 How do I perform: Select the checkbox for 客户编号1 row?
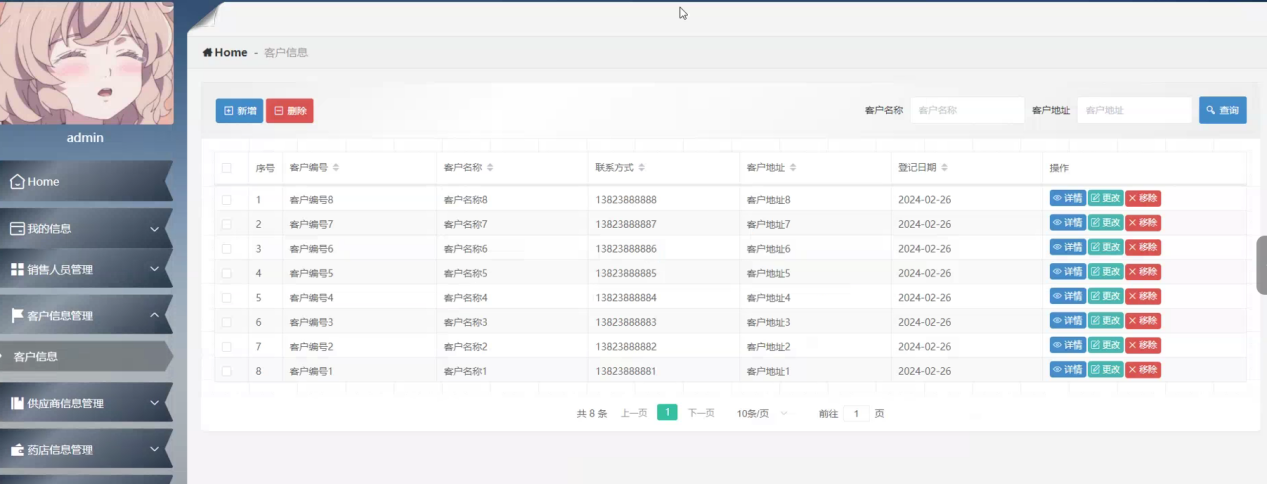click(227, 371)
